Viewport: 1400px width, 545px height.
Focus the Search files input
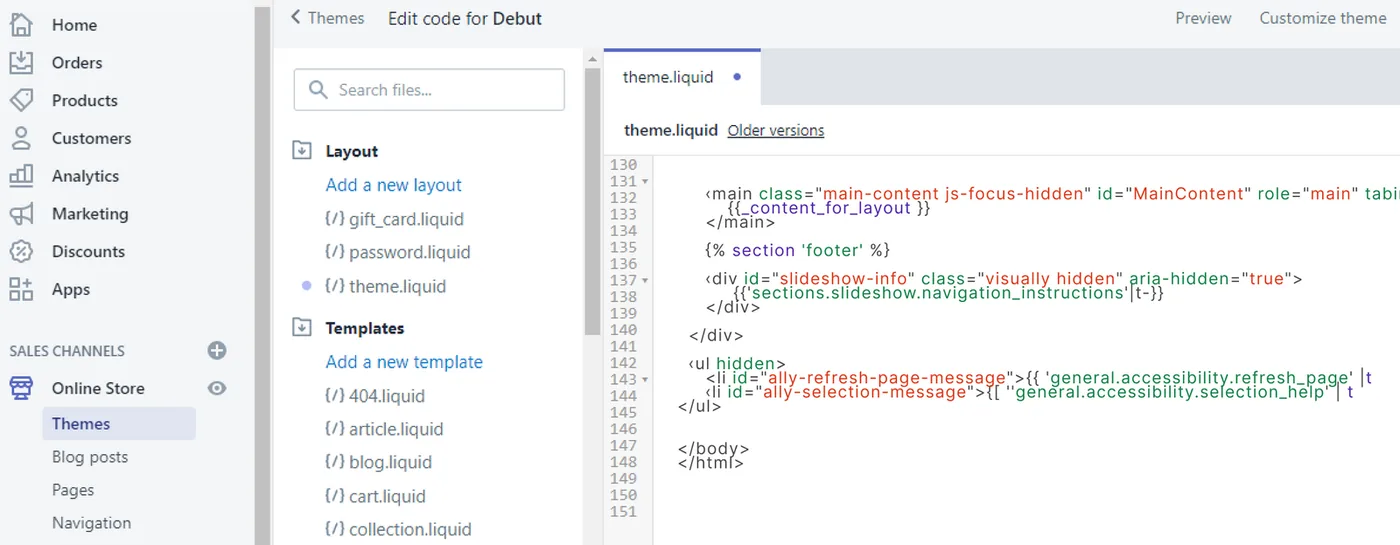(429, 90)
